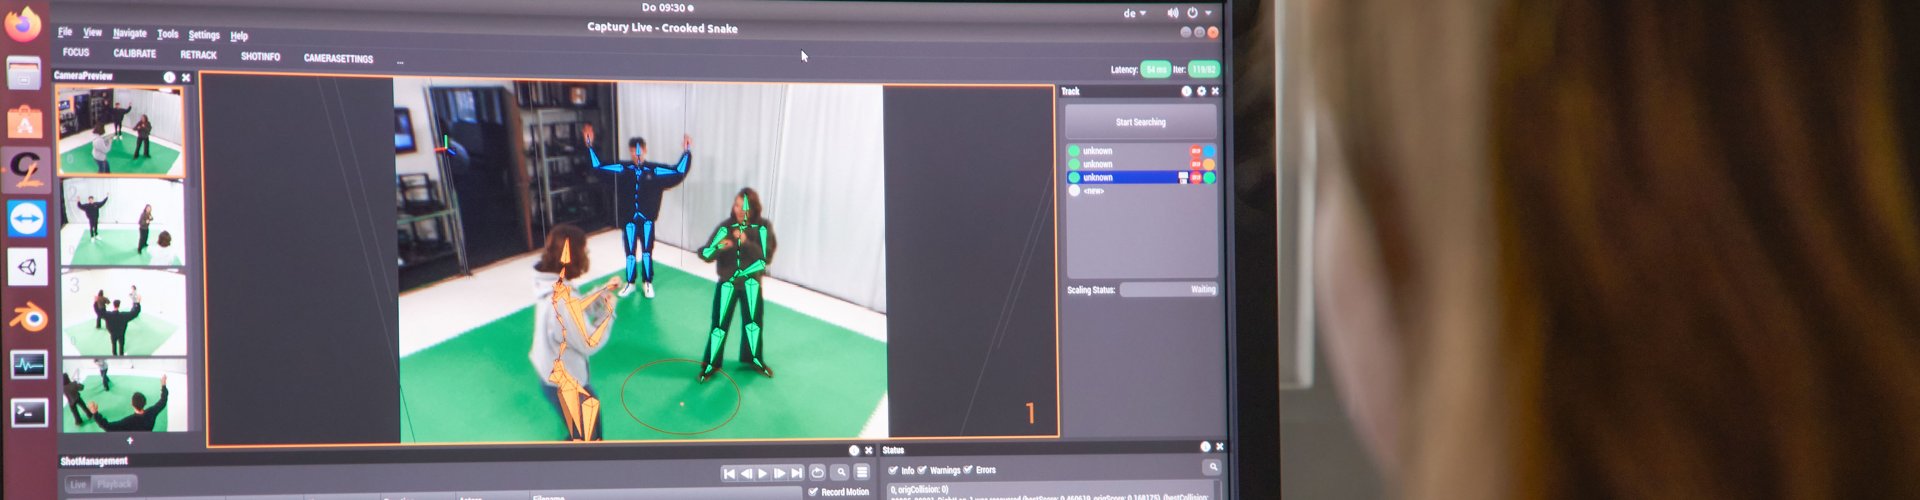
Task: Jump to first frame in playback controls
Action: point(729,473)
